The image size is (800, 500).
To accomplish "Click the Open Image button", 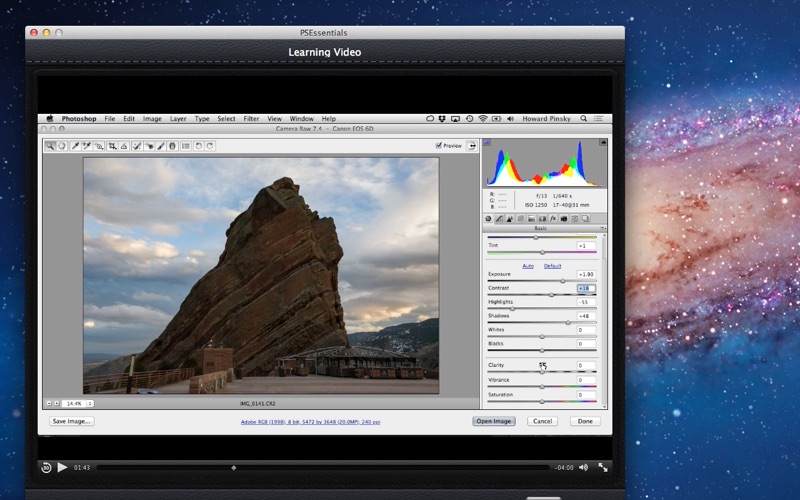I will [x=493, y=421].
